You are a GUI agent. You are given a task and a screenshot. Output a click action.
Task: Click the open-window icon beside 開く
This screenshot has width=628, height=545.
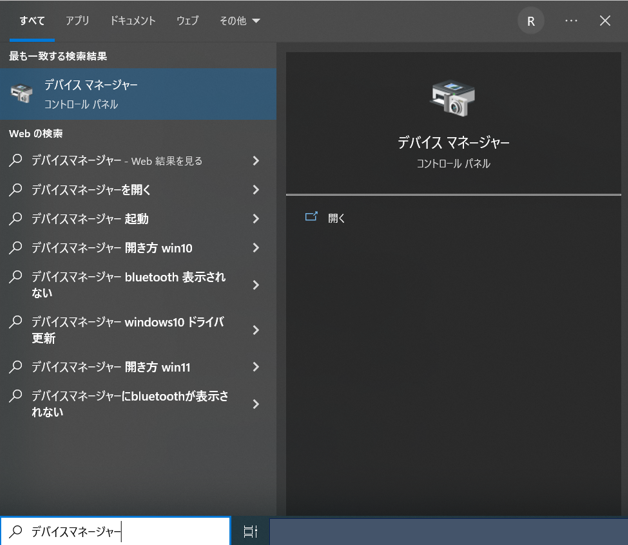pos(311,217)
